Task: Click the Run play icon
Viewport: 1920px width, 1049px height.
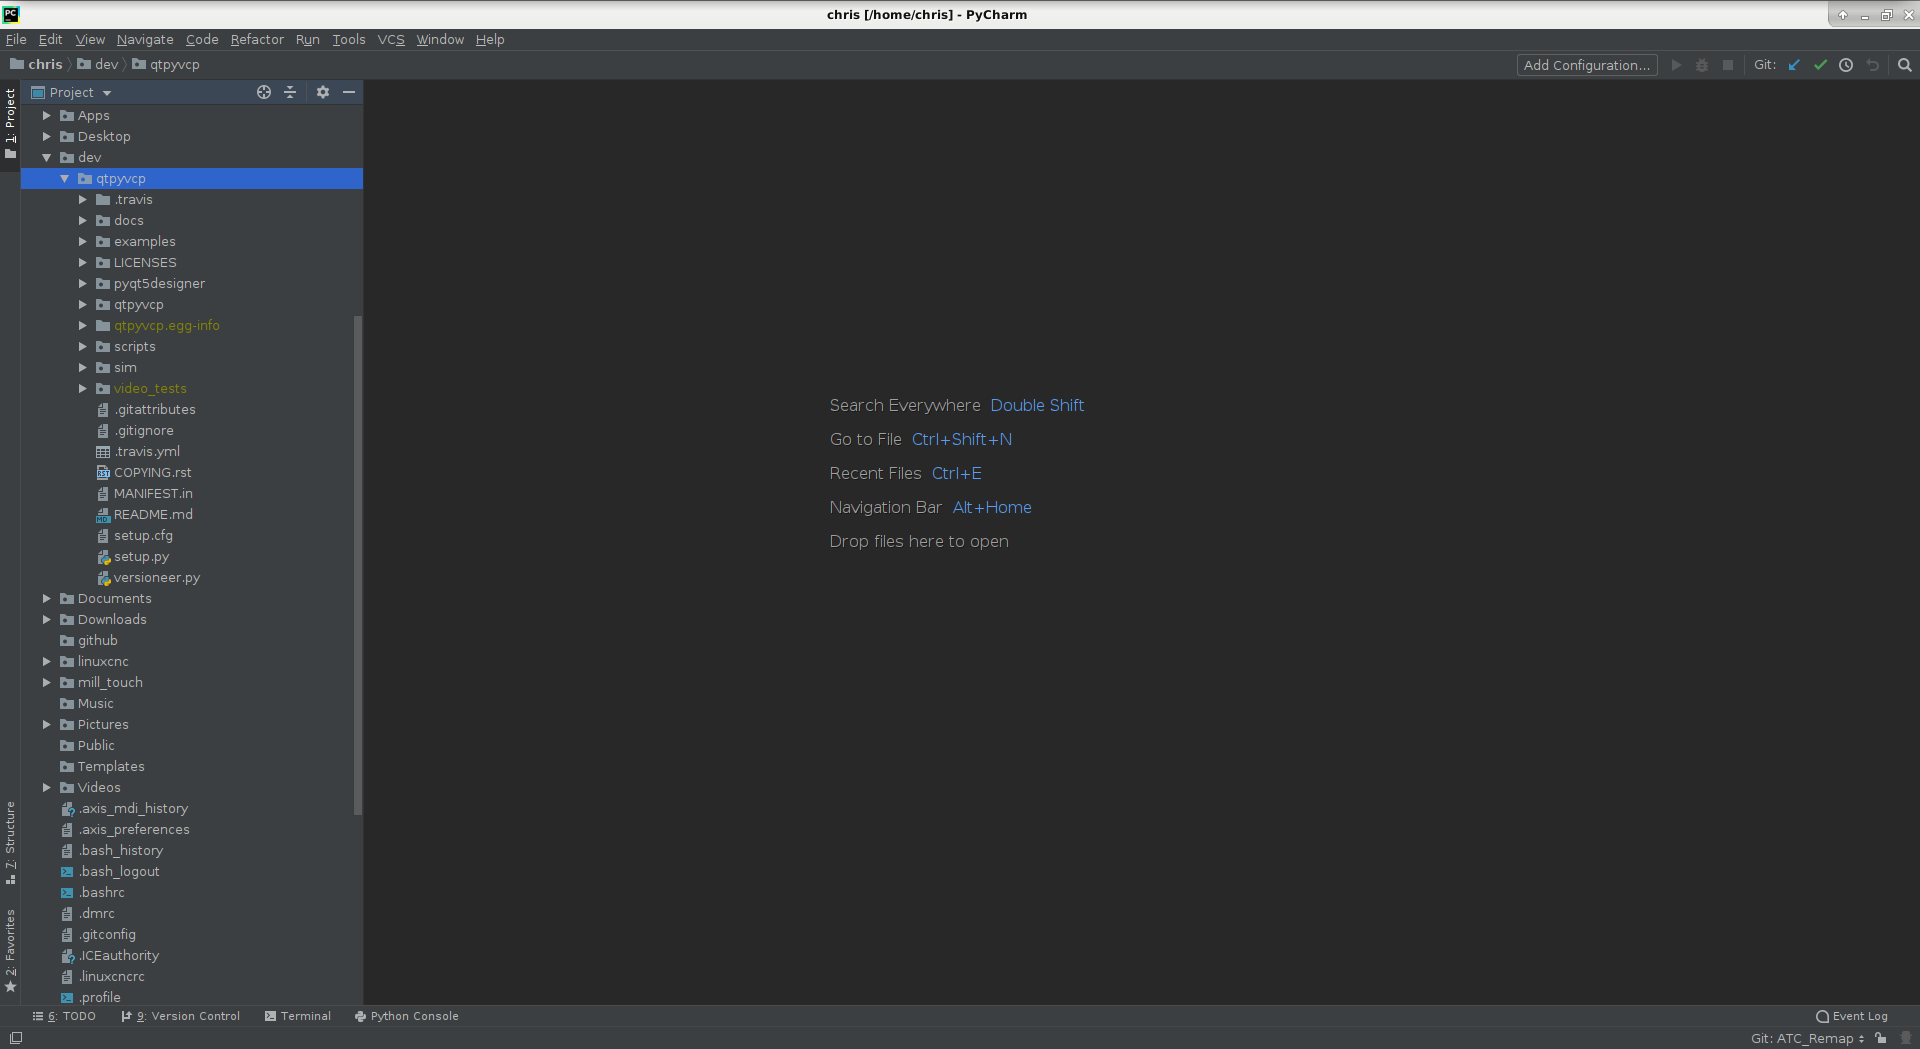Action: pos(1676,65)
